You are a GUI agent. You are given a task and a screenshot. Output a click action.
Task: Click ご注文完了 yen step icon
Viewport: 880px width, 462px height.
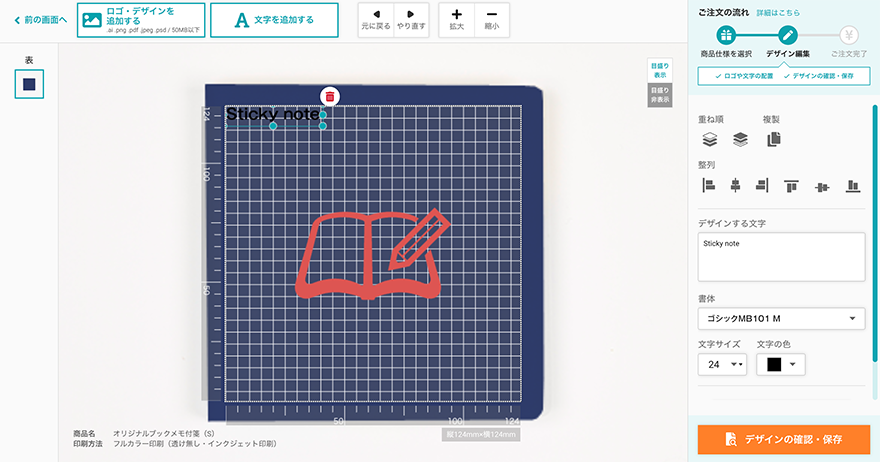click(849, 35)
